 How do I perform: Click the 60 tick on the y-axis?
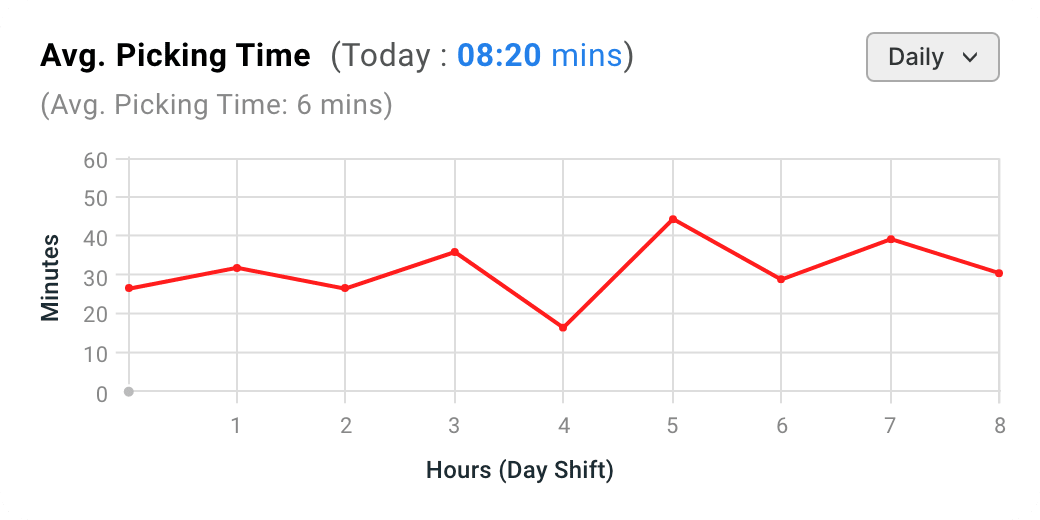[x=96, y=161]
